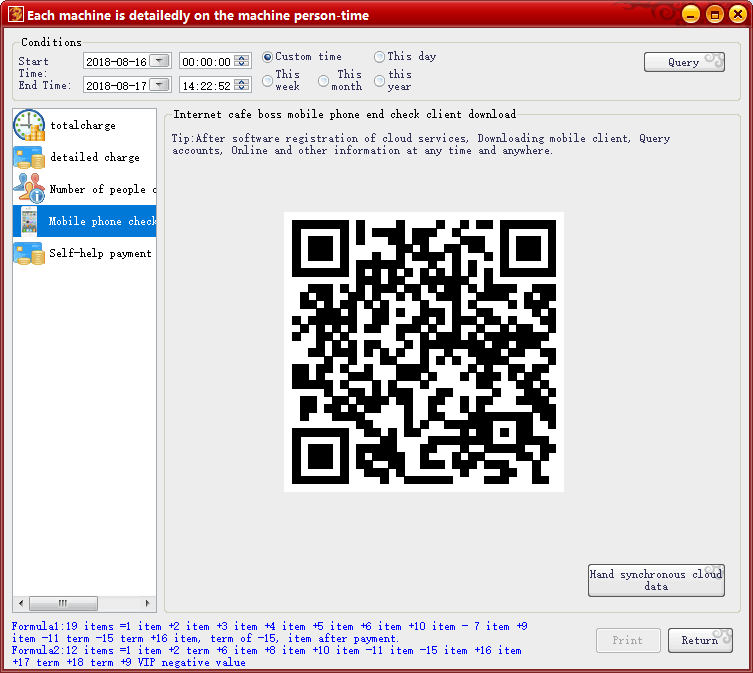Image resolution: width=753 pixels, height=673 pixels.
Task: Open the Start Time date dropdown
Action: 159,61
